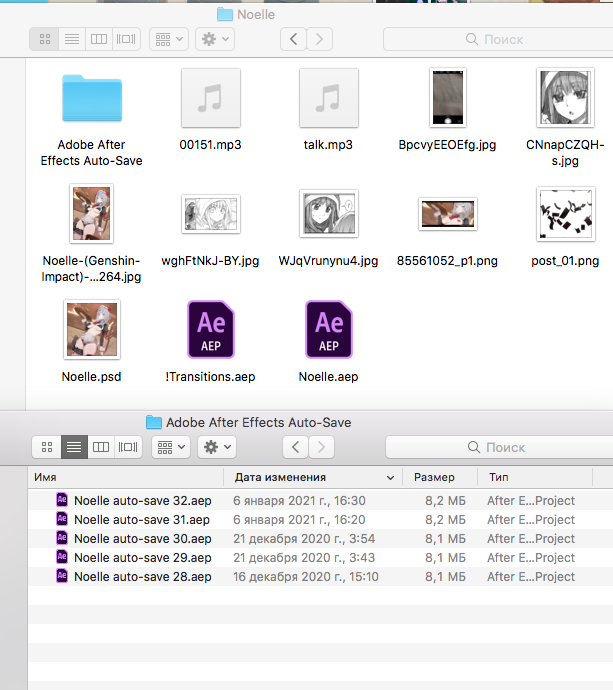Open item grouping dropdown in Noelle window

[x=169, y=39]
